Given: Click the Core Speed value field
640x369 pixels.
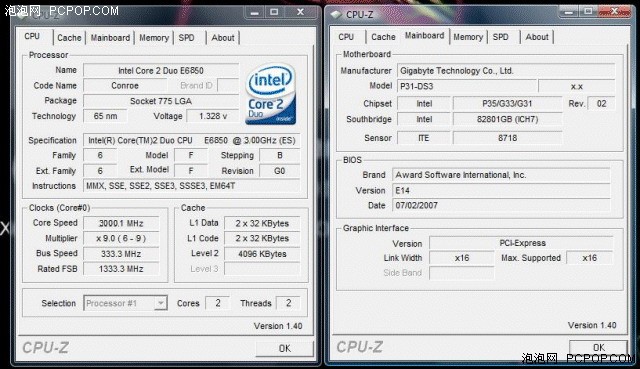Looking at the screenshot, I should 121,223.
